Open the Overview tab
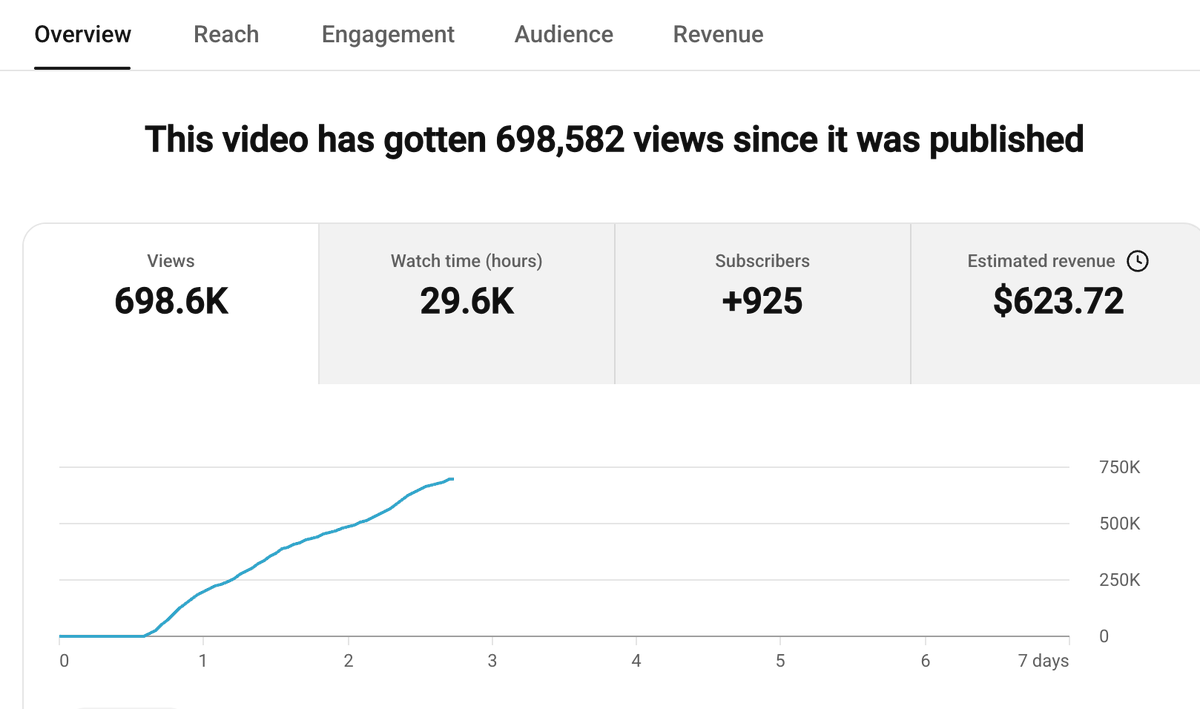The width and height of the screenshot is (1200, 709). [x=82, y=34]
